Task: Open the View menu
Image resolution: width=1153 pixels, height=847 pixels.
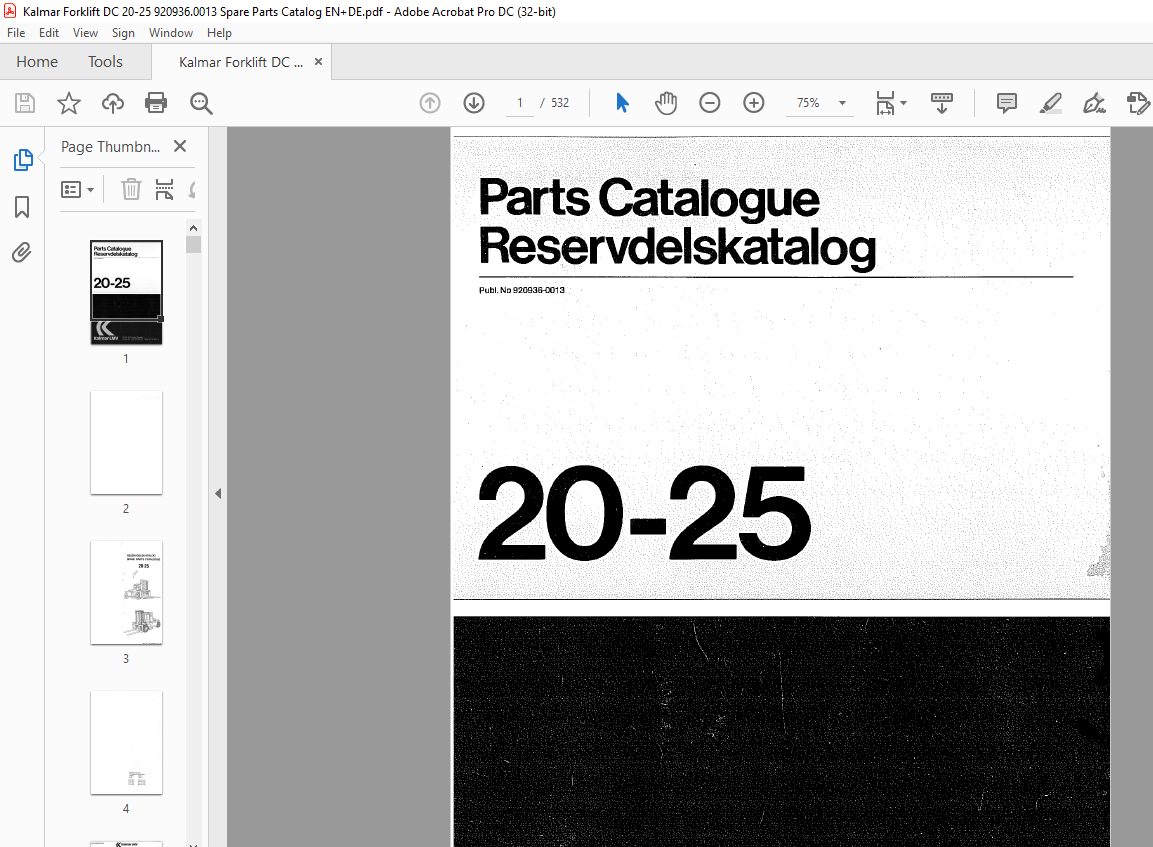Action: pos(85,32)
